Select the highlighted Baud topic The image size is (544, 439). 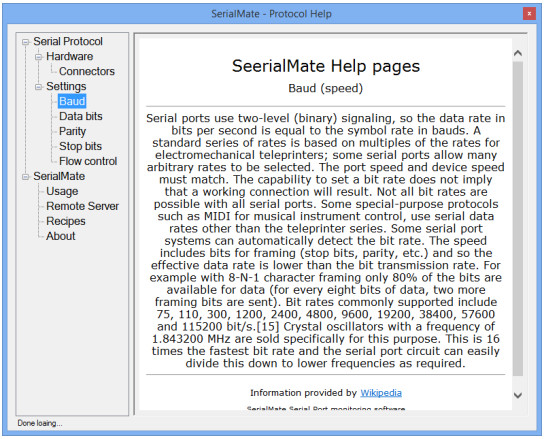coord(72,101)
